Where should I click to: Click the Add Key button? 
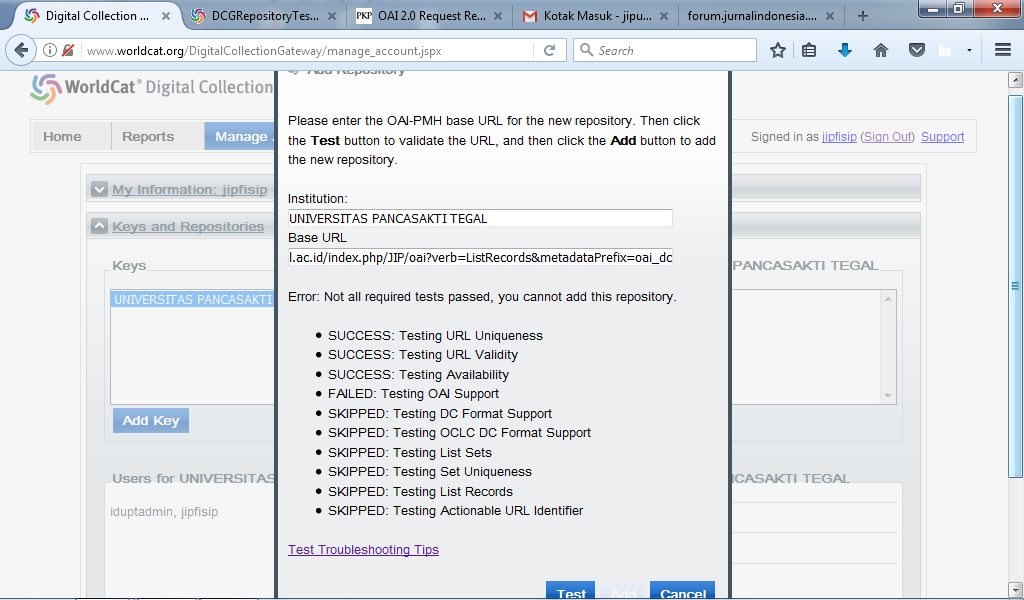[150, 421]
